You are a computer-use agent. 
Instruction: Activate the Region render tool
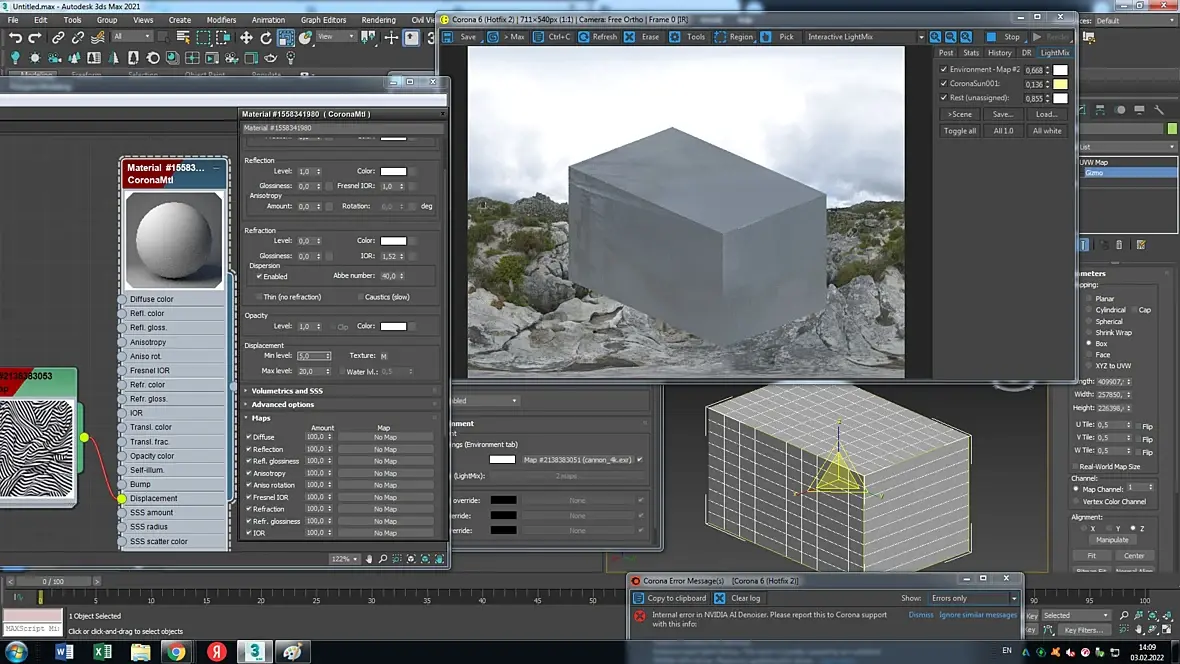(x=721, y=37)
